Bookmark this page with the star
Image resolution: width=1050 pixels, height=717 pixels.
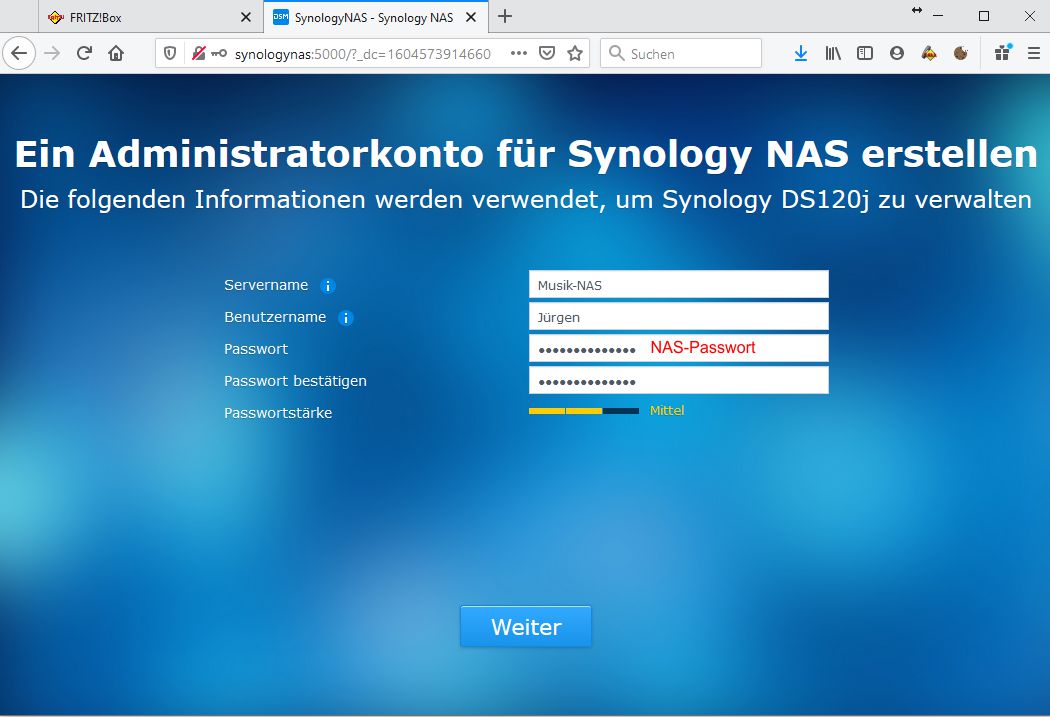pos(575,54)
